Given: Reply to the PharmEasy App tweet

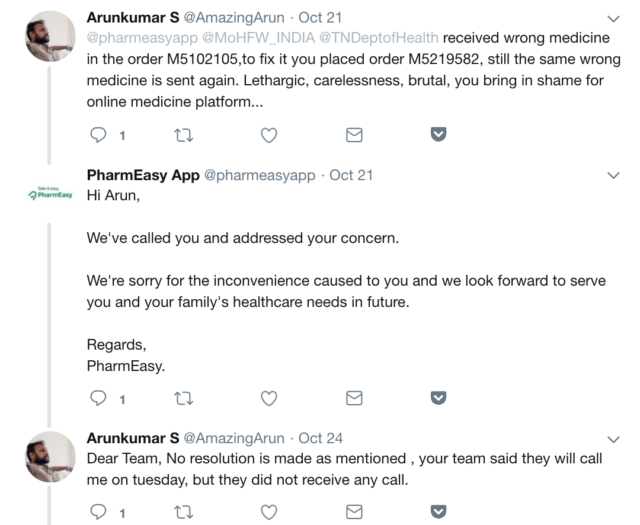Looking at the screenshot, I should (99, 398).
